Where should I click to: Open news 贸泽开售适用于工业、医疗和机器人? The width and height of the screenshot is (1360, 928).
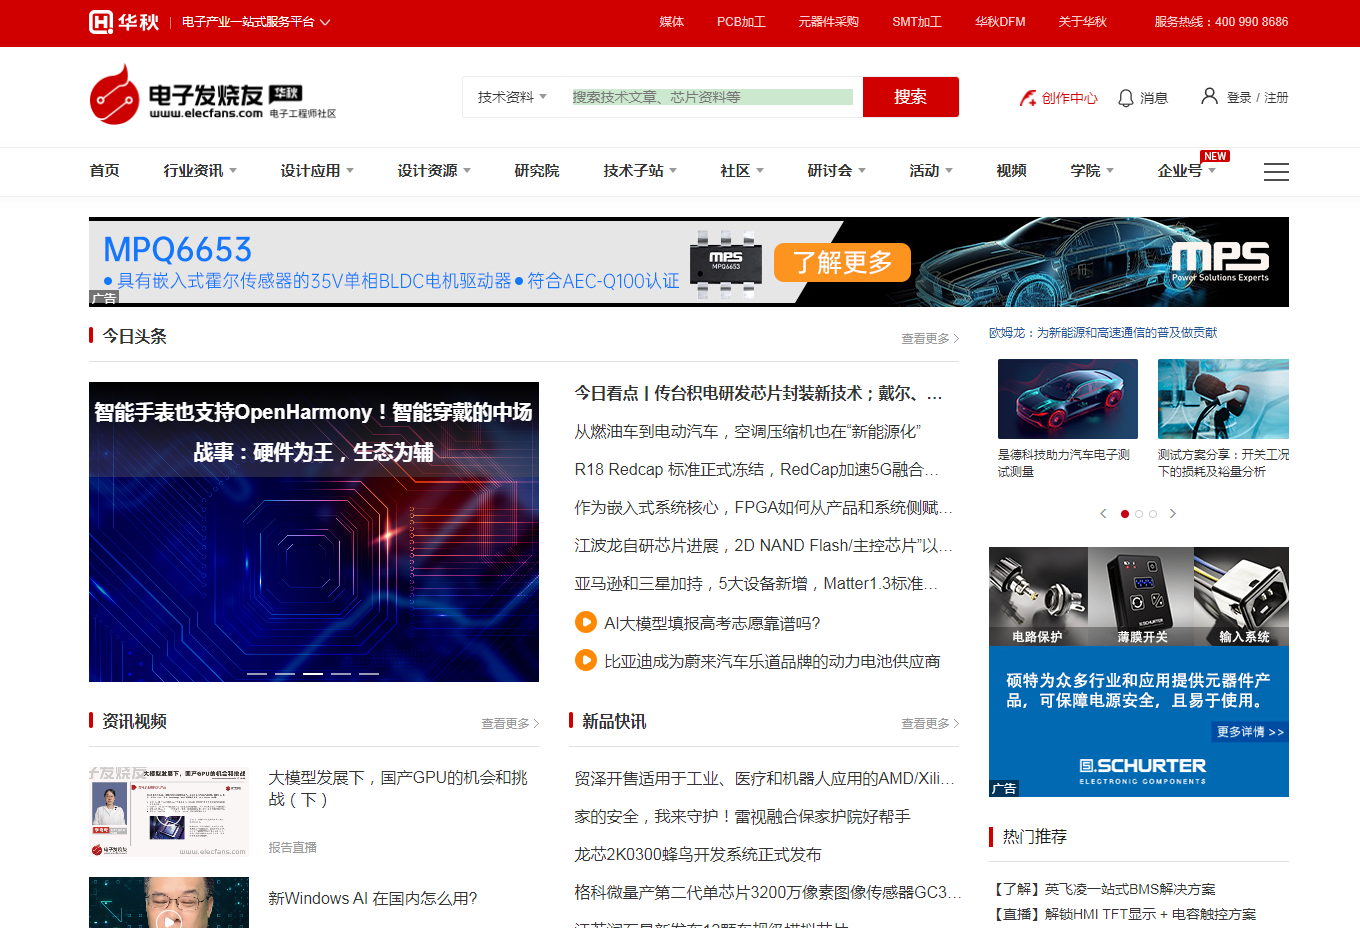click(764, 778)
